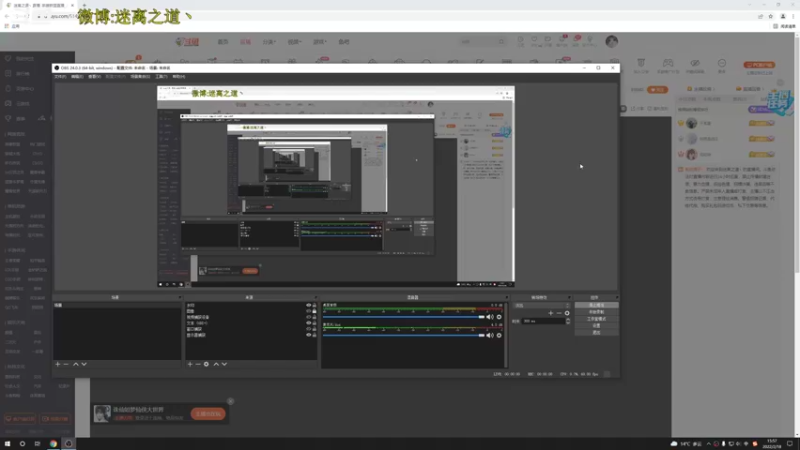Open the 文件 menu in OBS

pos(60,77)
